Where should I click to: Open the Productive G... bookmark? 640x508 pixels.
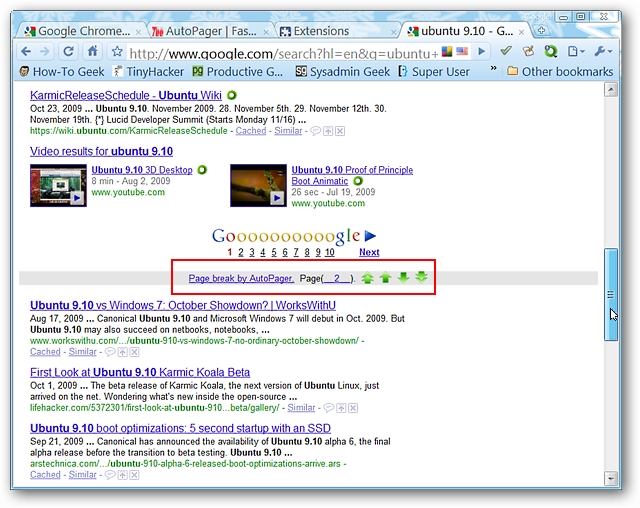coord(238,72)
